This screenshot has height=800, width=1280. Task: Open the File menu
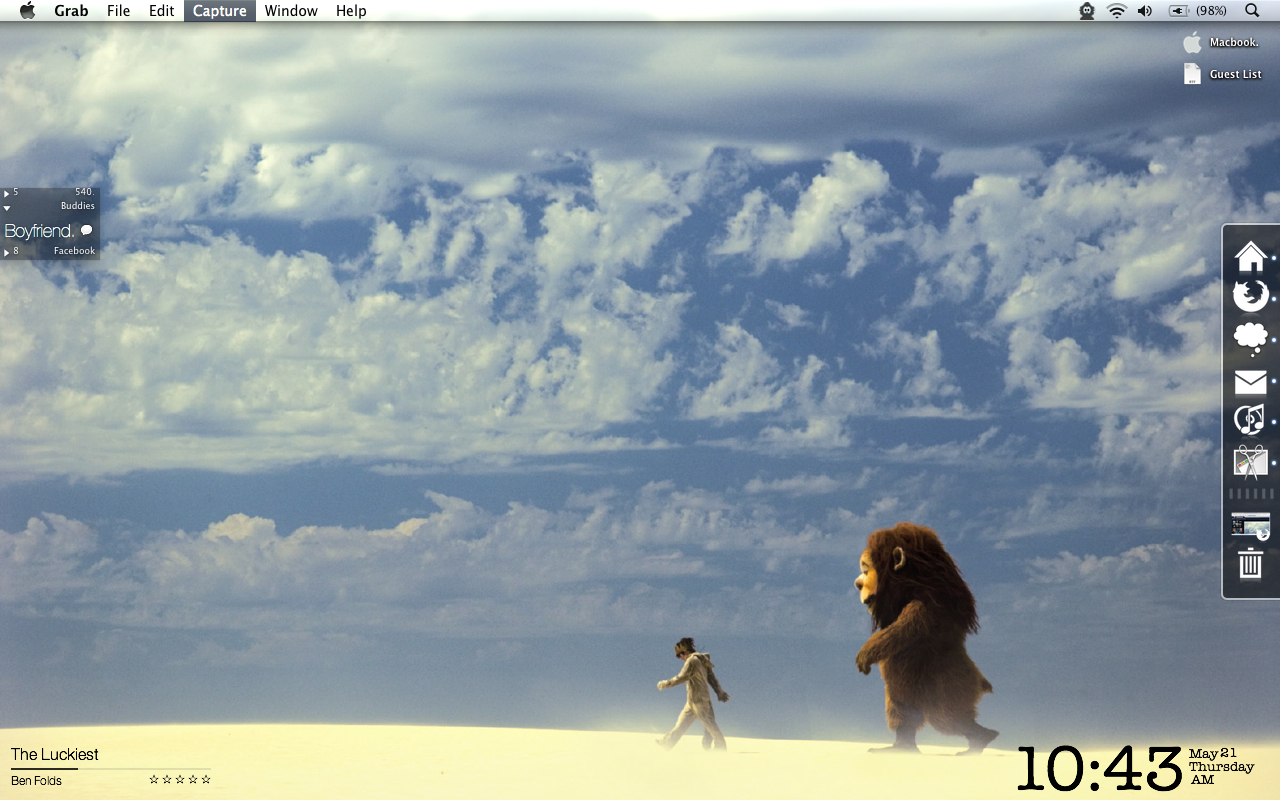[118, 11]
